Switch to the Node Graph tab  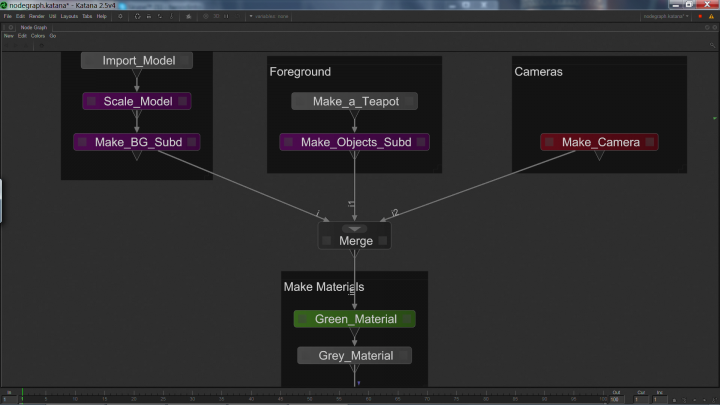click(35, 27)
